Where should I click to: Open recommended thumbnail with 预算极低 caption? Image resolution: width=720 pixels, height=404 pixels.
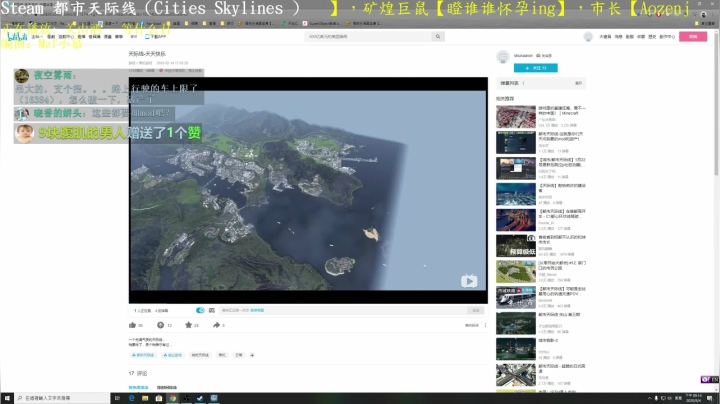point(516,246)
